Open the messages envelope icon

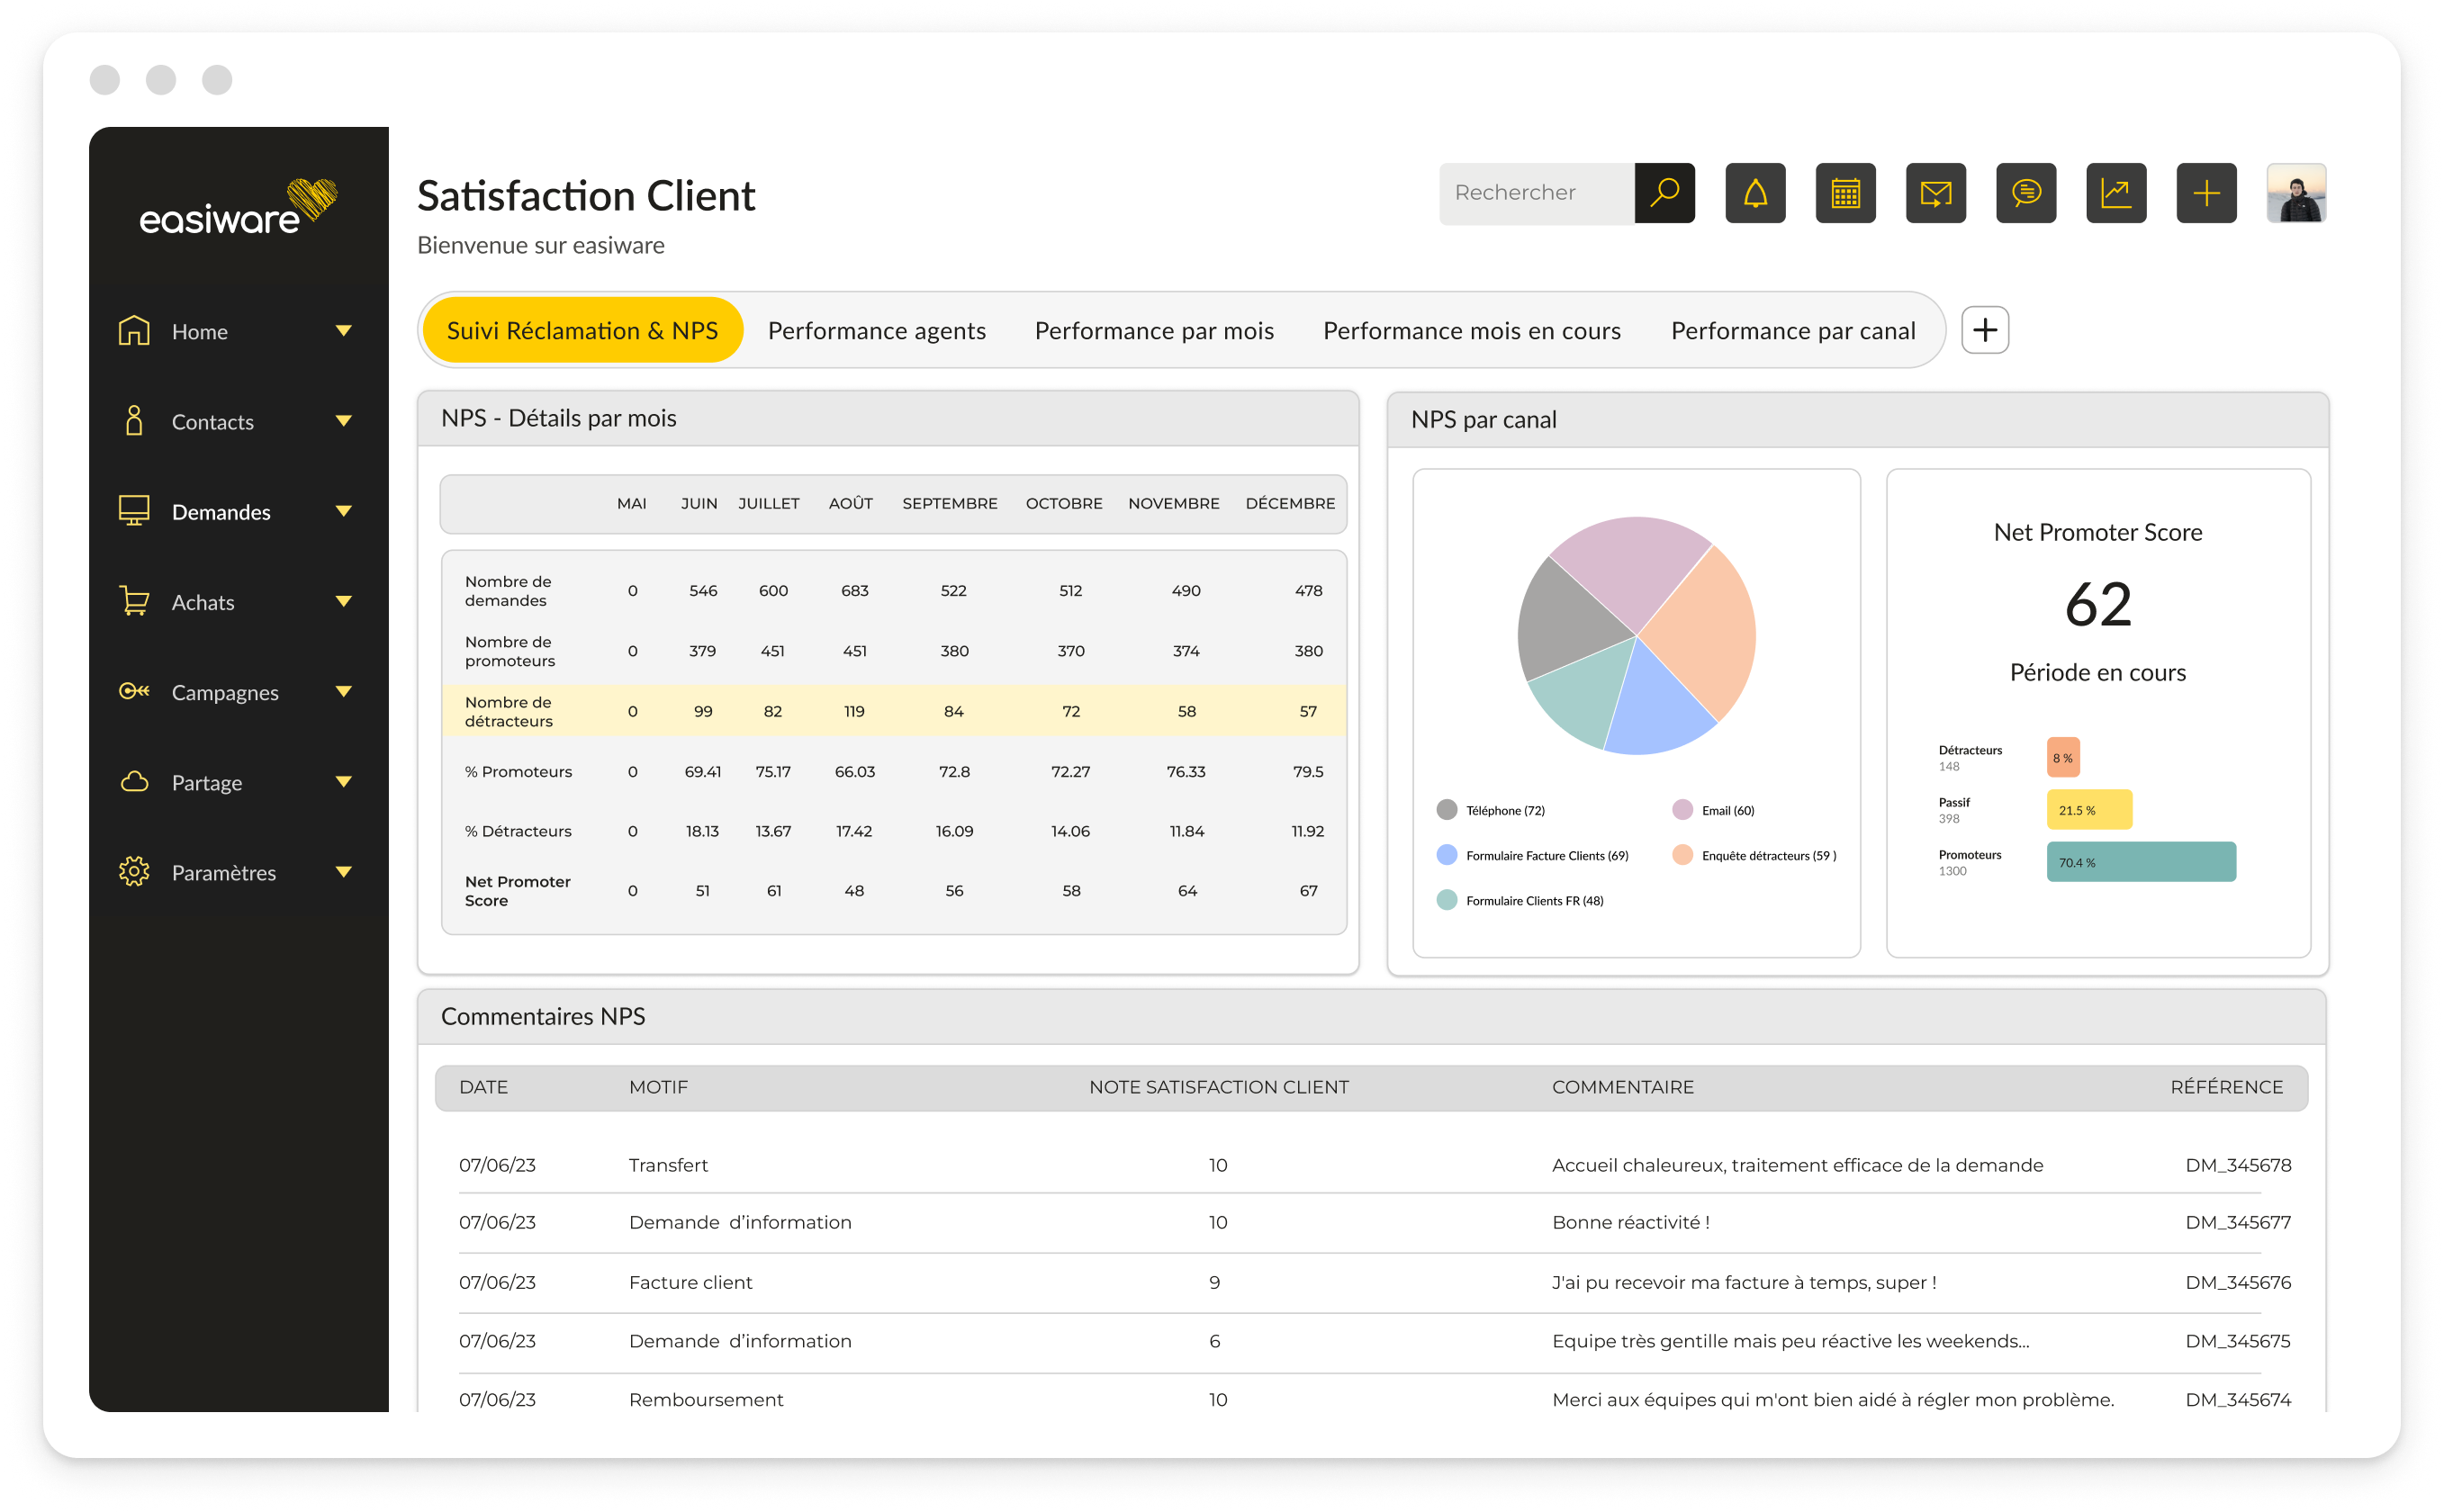1936,193
